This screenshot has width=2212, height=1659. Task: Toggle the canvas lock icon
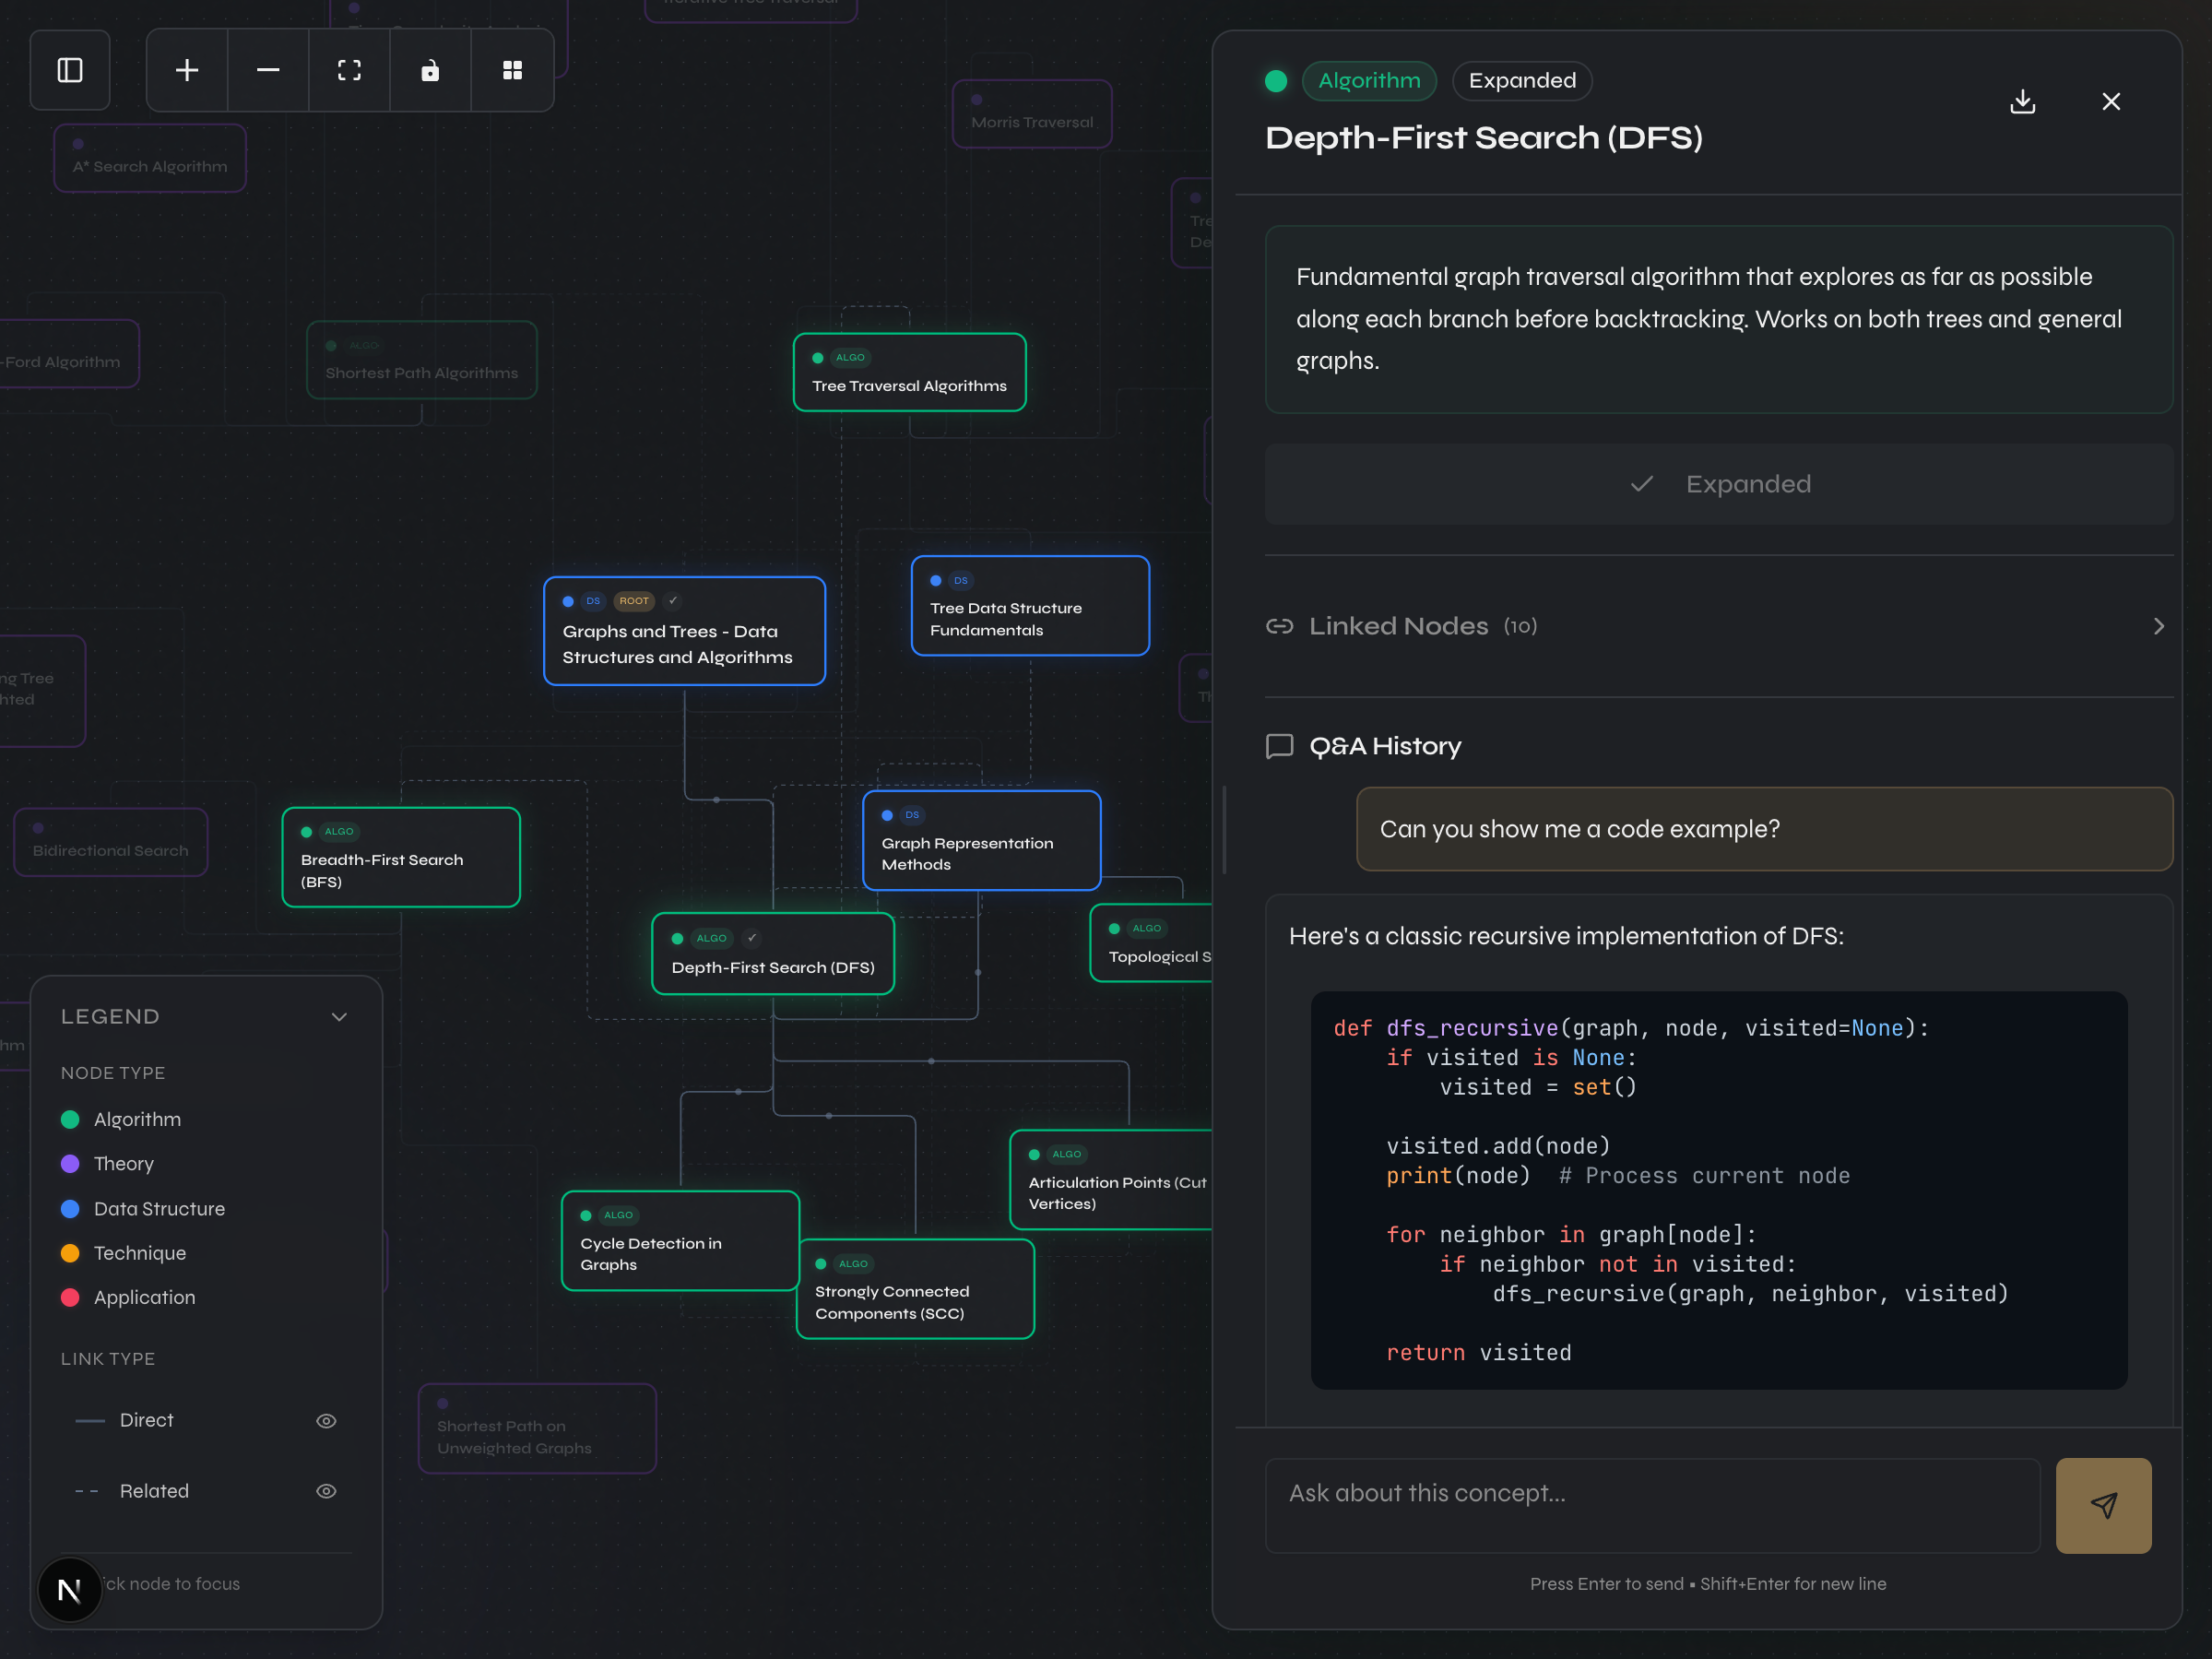430,70
